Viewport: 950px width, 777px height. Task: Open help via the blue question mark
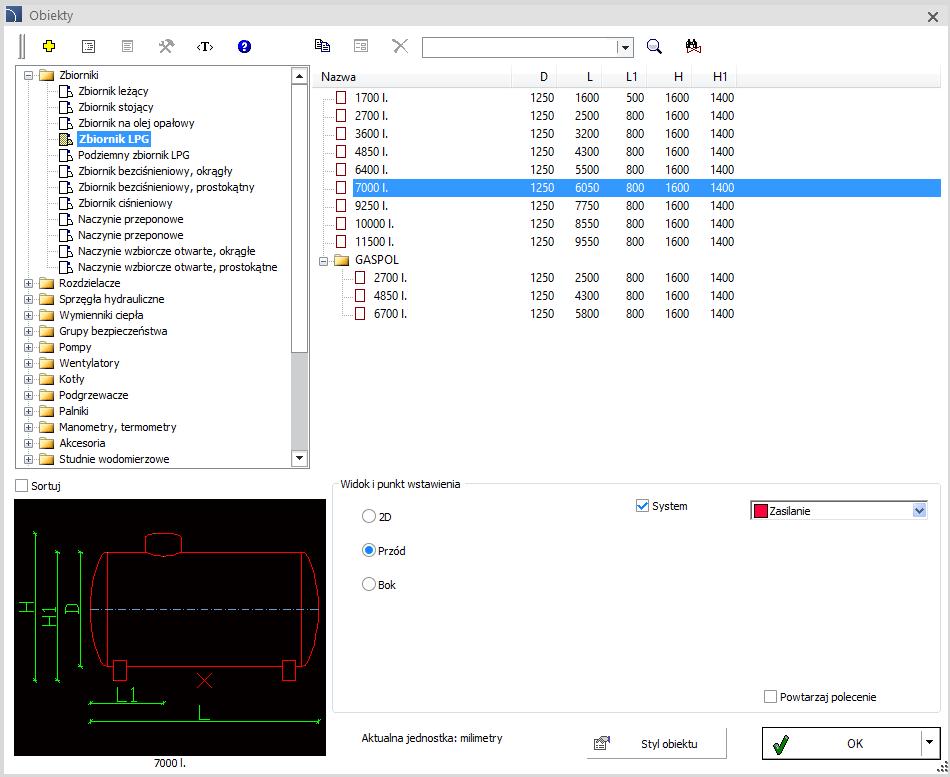click(244, 46)
